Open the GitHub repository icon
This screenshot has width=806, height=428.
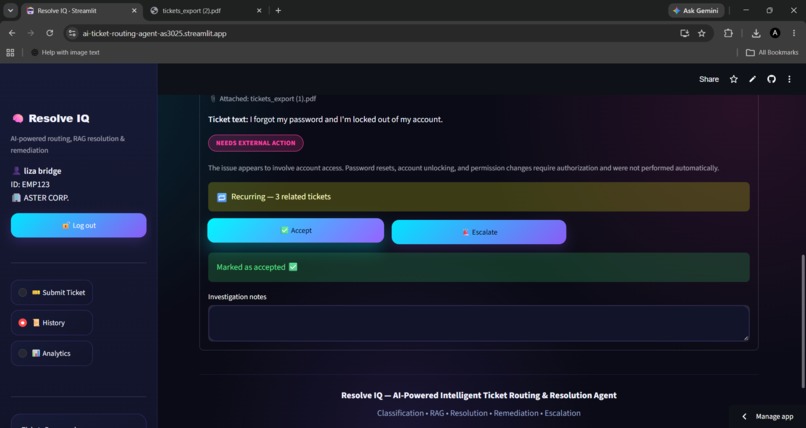[x=771, y=79]
